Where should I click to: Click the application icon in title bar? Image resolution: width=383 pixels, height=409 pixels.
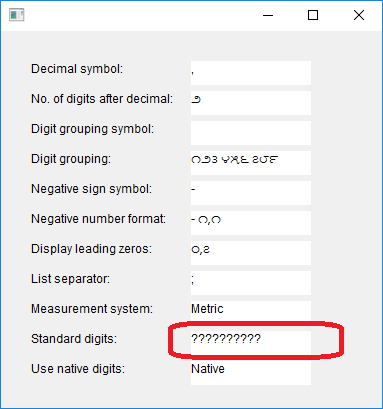click(x=16, y=15)
